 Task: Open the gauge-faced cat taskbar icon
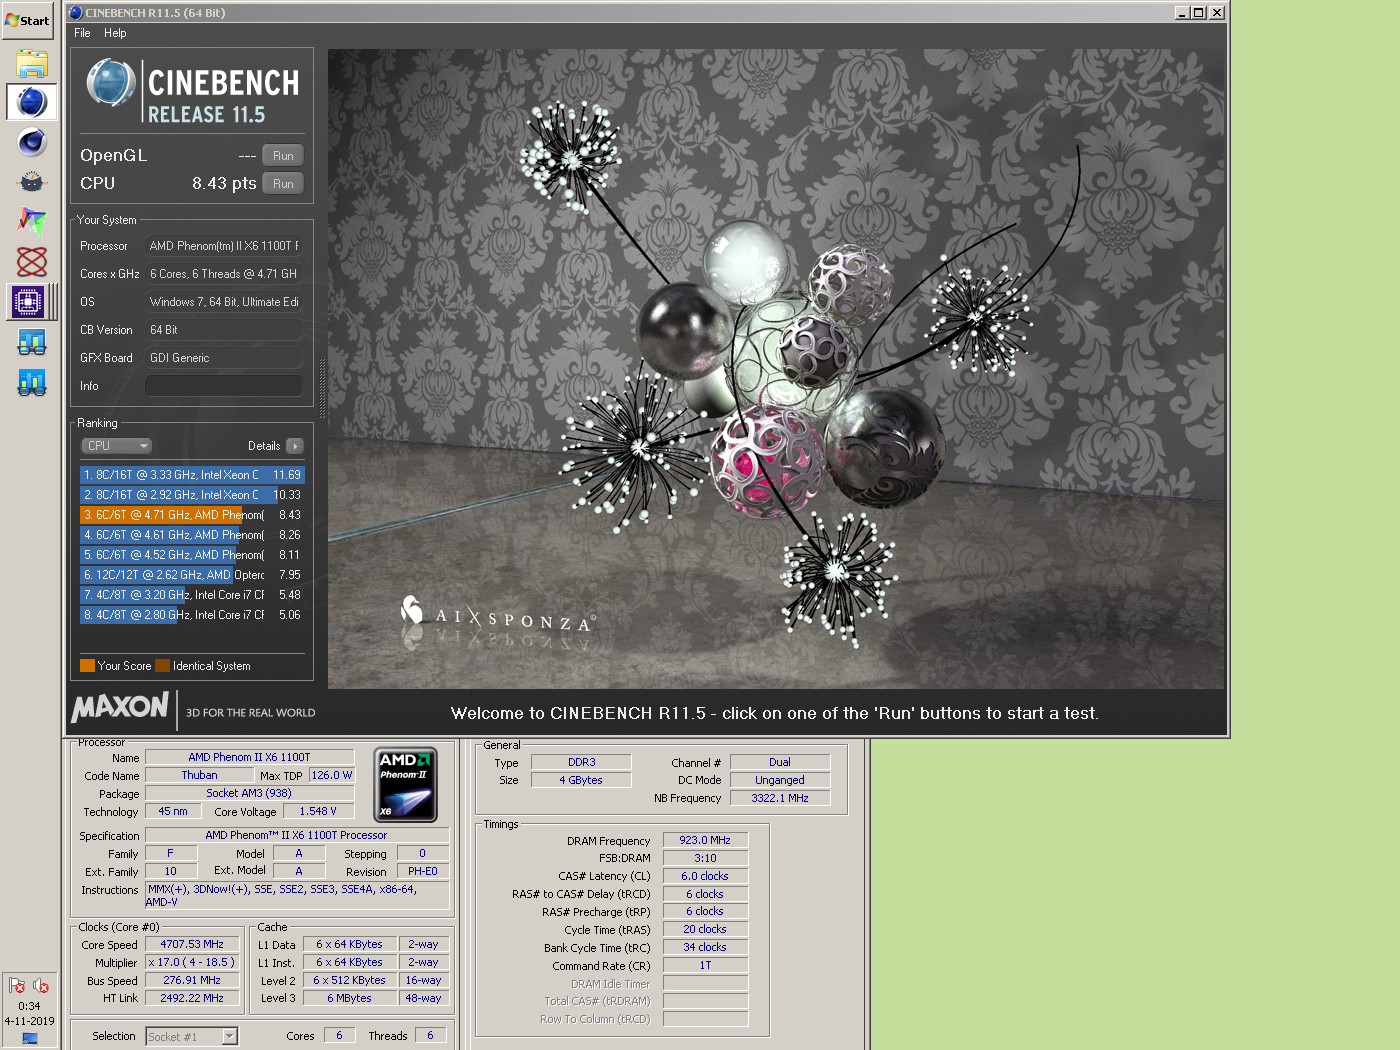coord(32,182)
